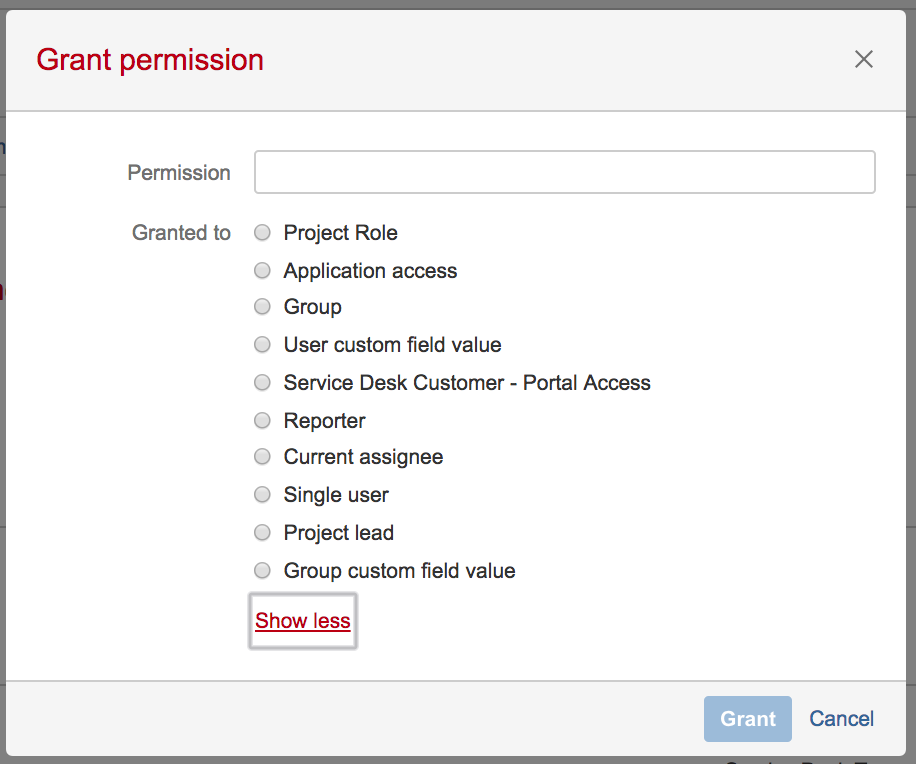Click the Cancel link

[842, 719]
